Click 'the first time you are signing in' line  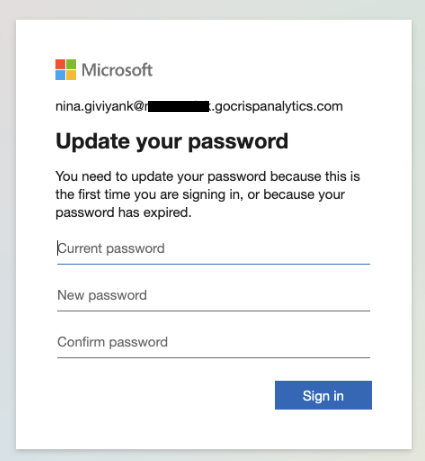point(200,194)
